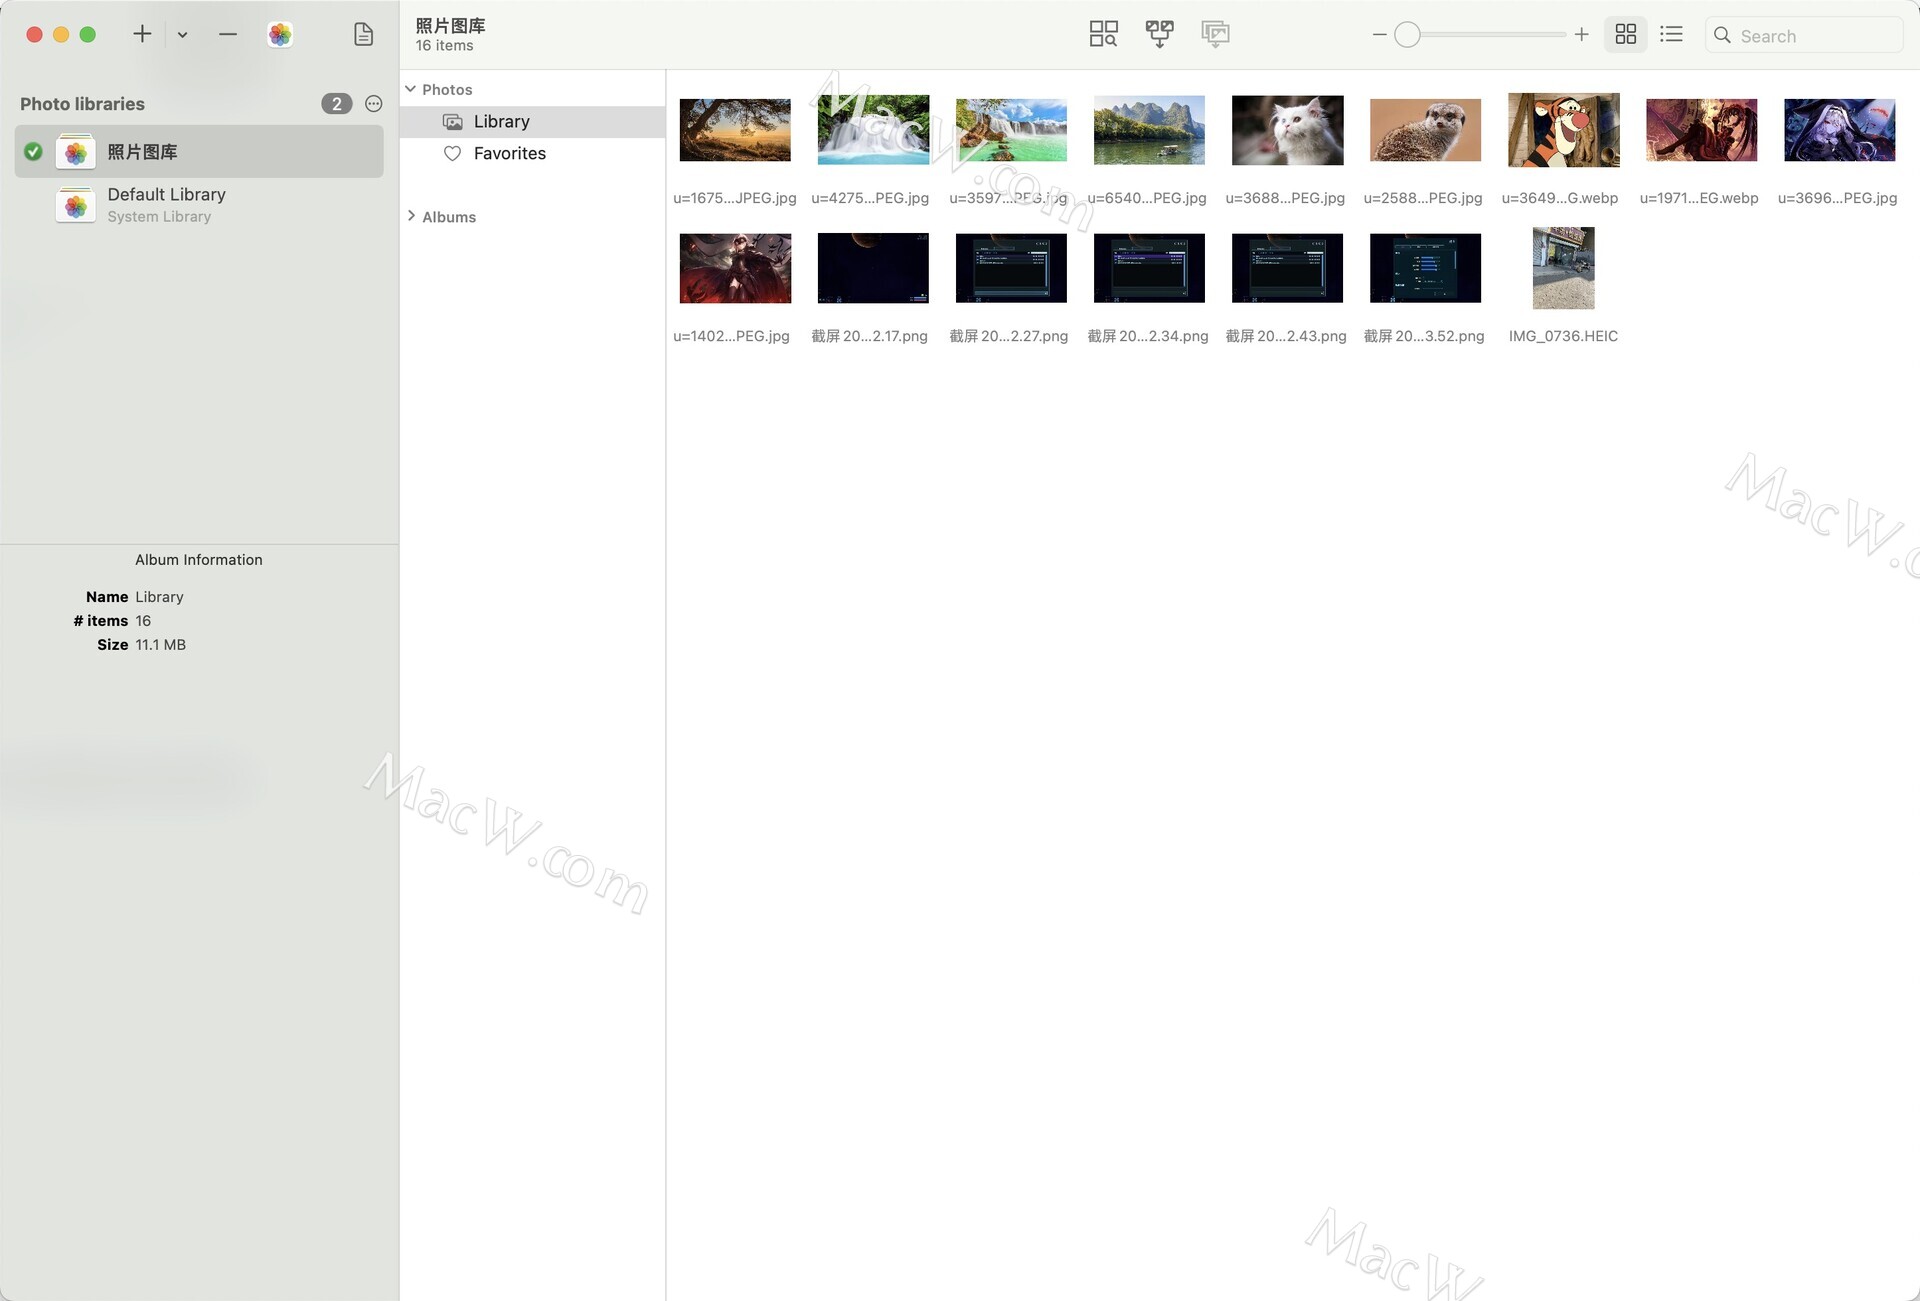The width and height of the screenshot is (1920, 1301).
Task: Collapse the Photos section
Action: tap(410, 89)
